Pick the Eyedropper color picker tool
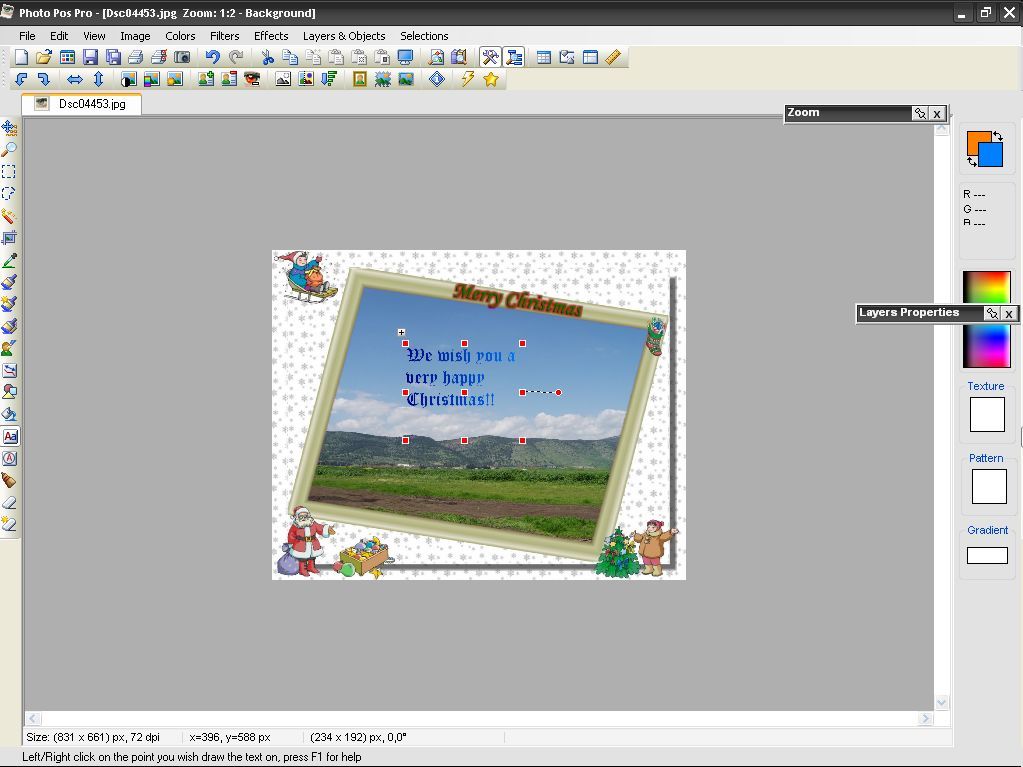Screen dimensions: 1023x767 [x=9, y=260]
